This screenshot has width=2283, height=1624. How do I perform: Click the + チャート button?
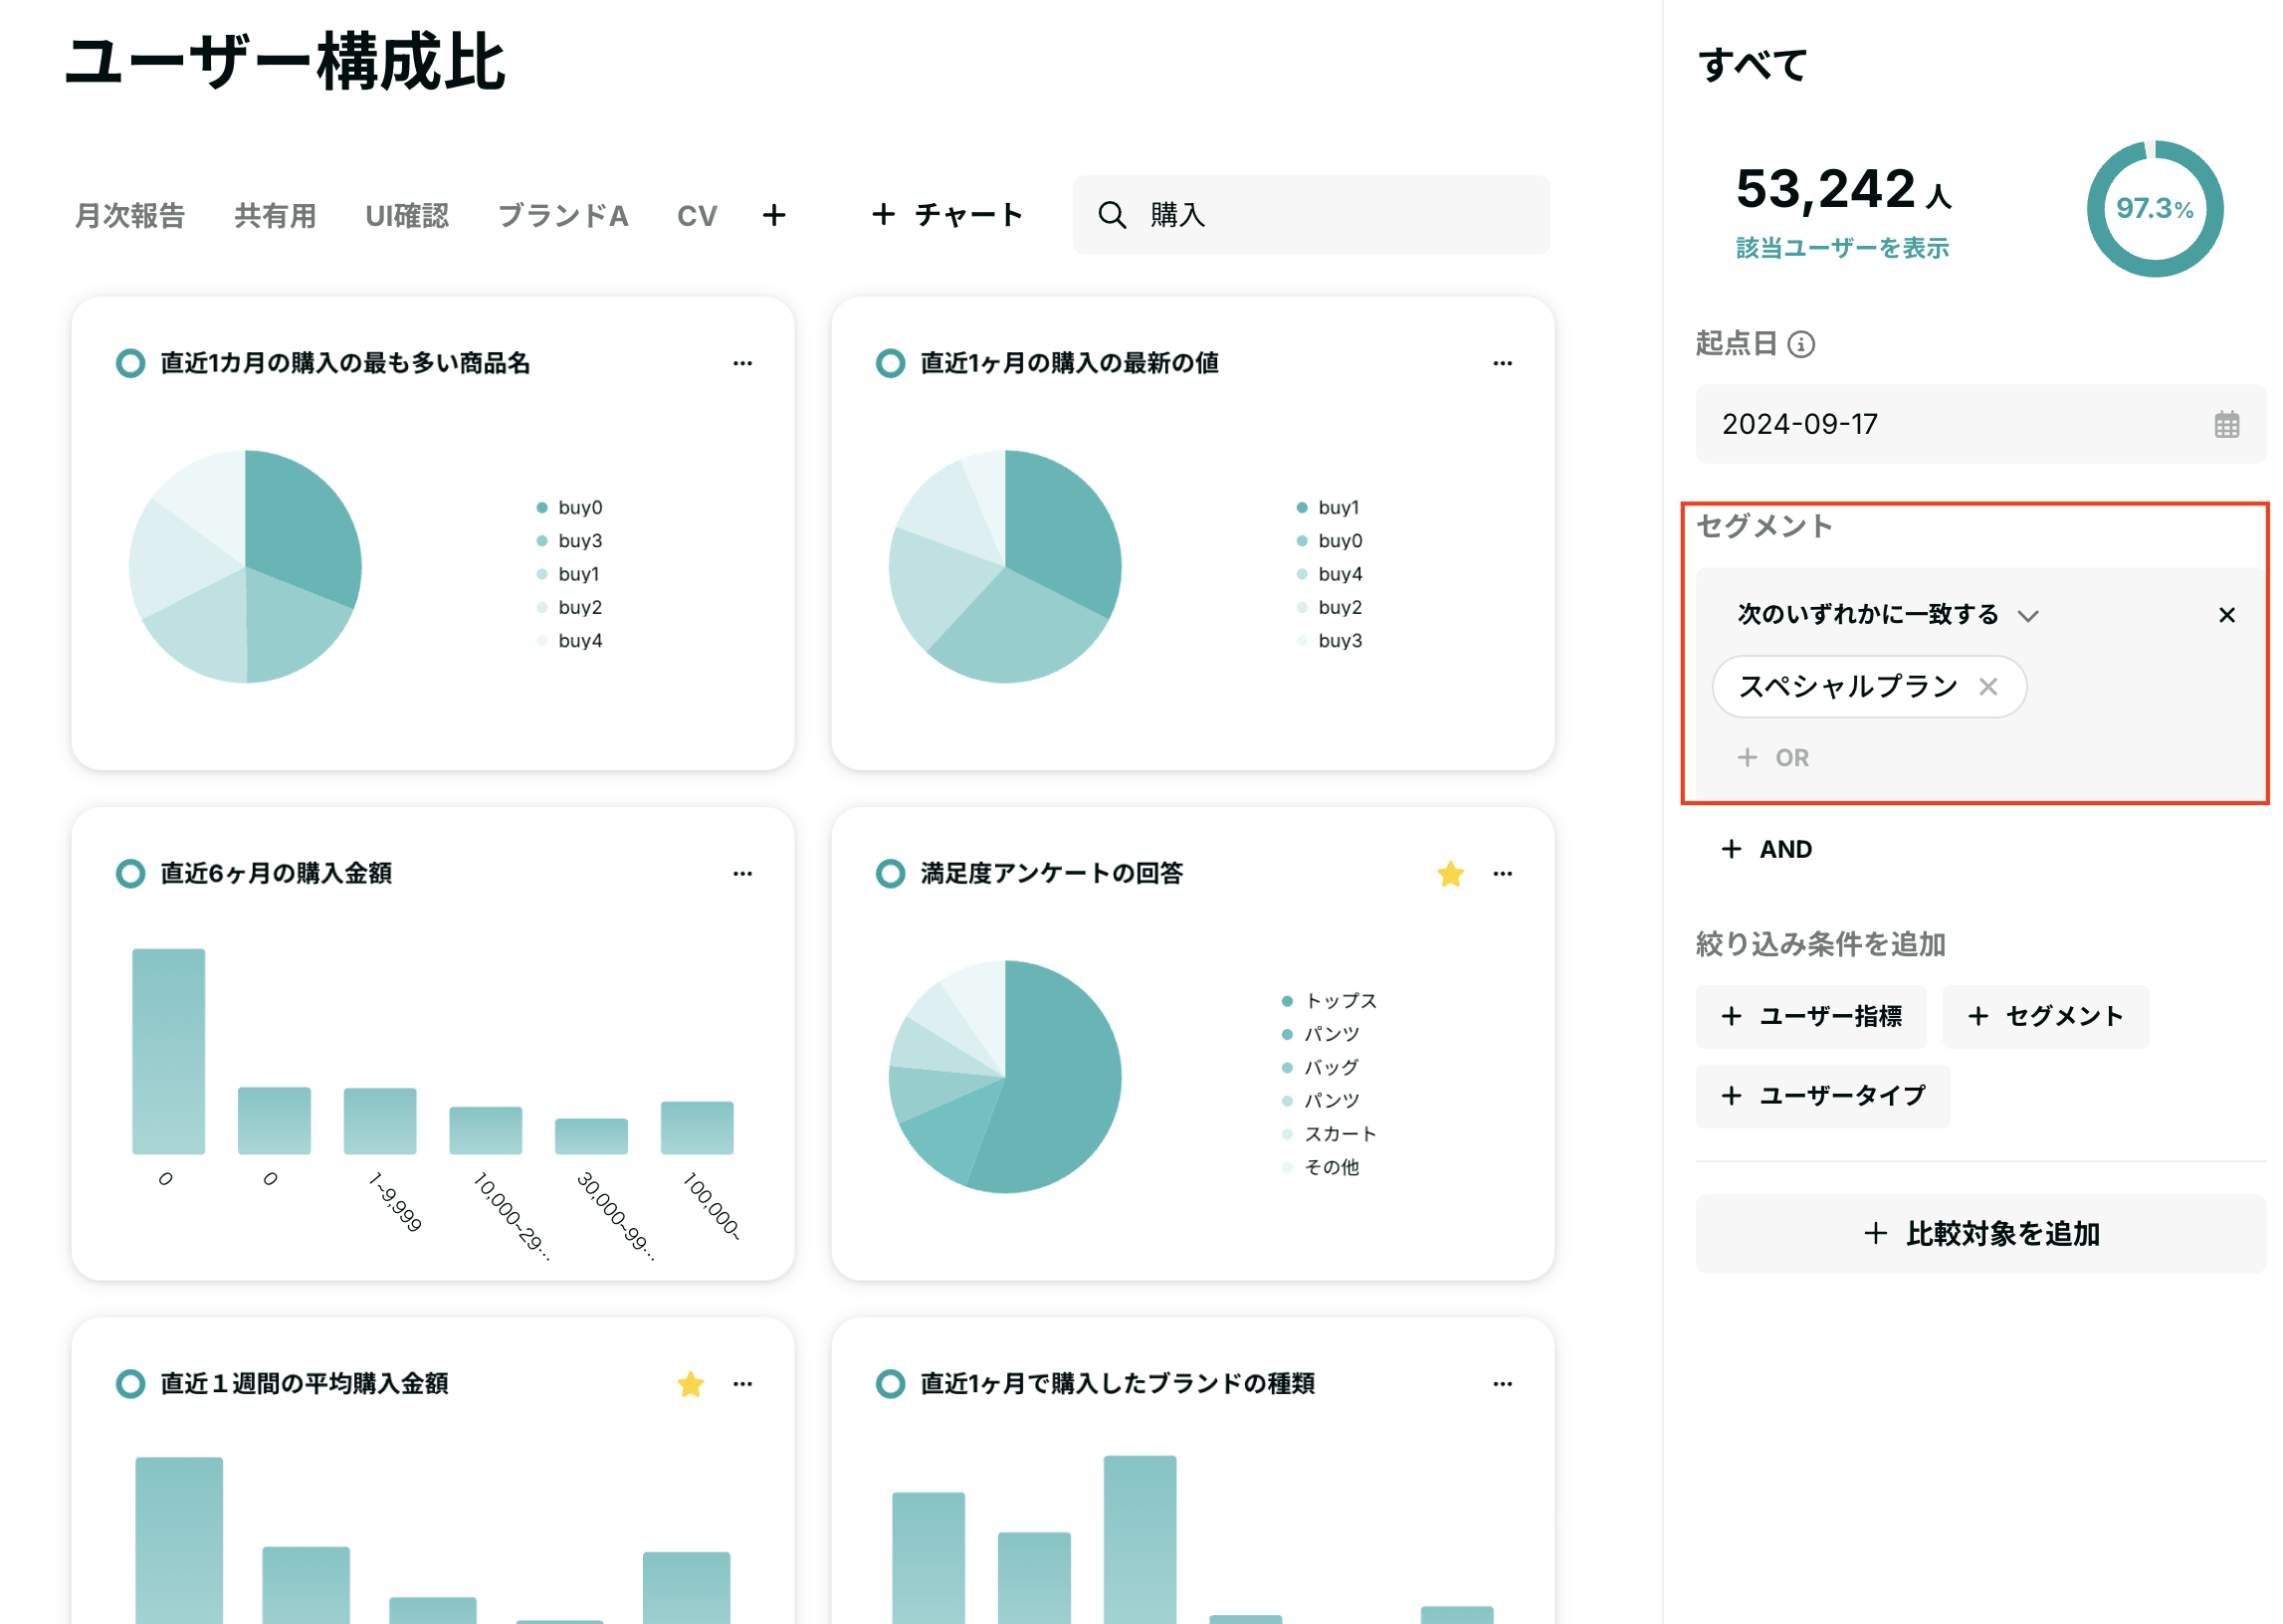click(947, 215)
